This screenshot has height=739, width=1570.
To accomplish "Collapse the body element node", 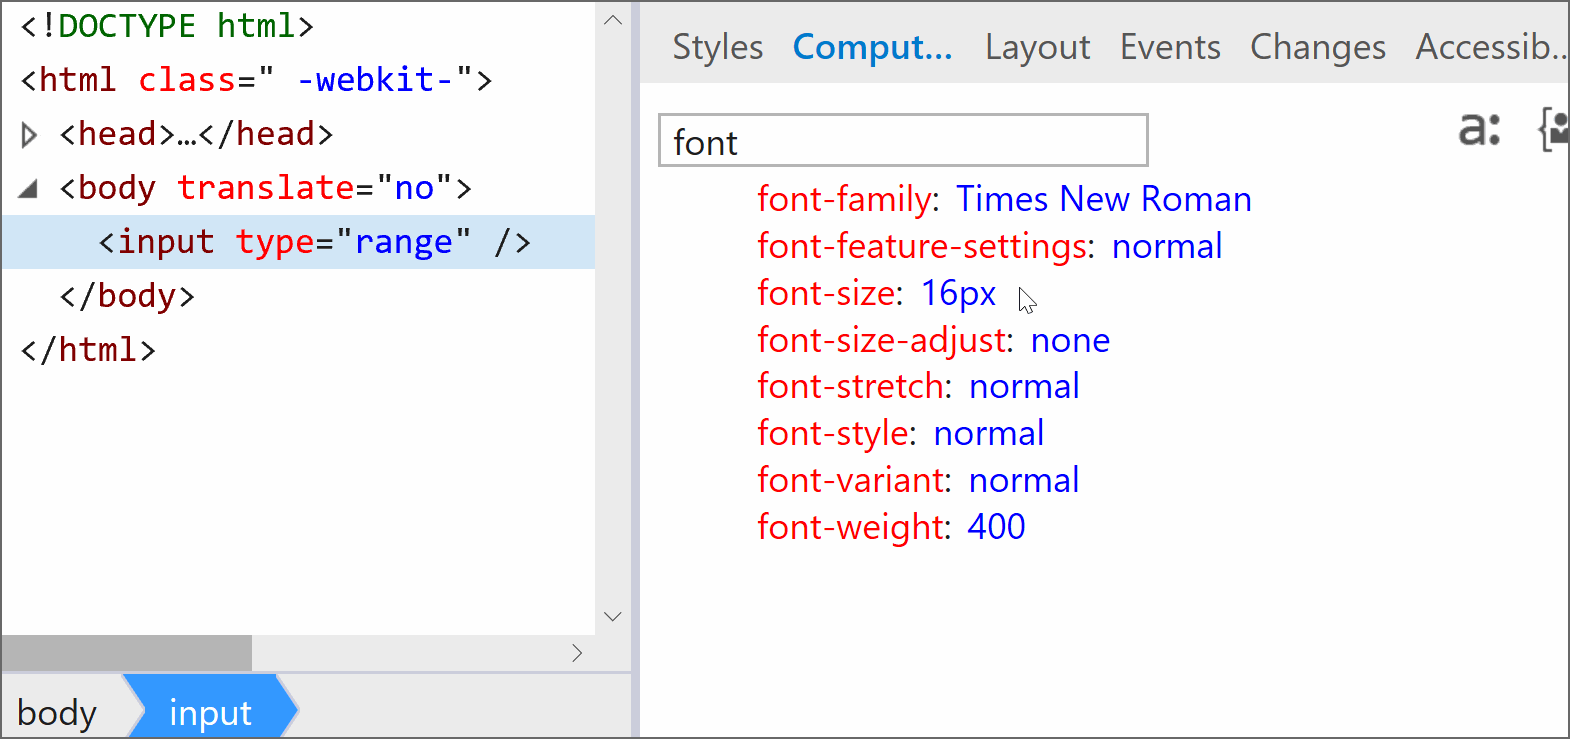I will click(x=29, y=188).
